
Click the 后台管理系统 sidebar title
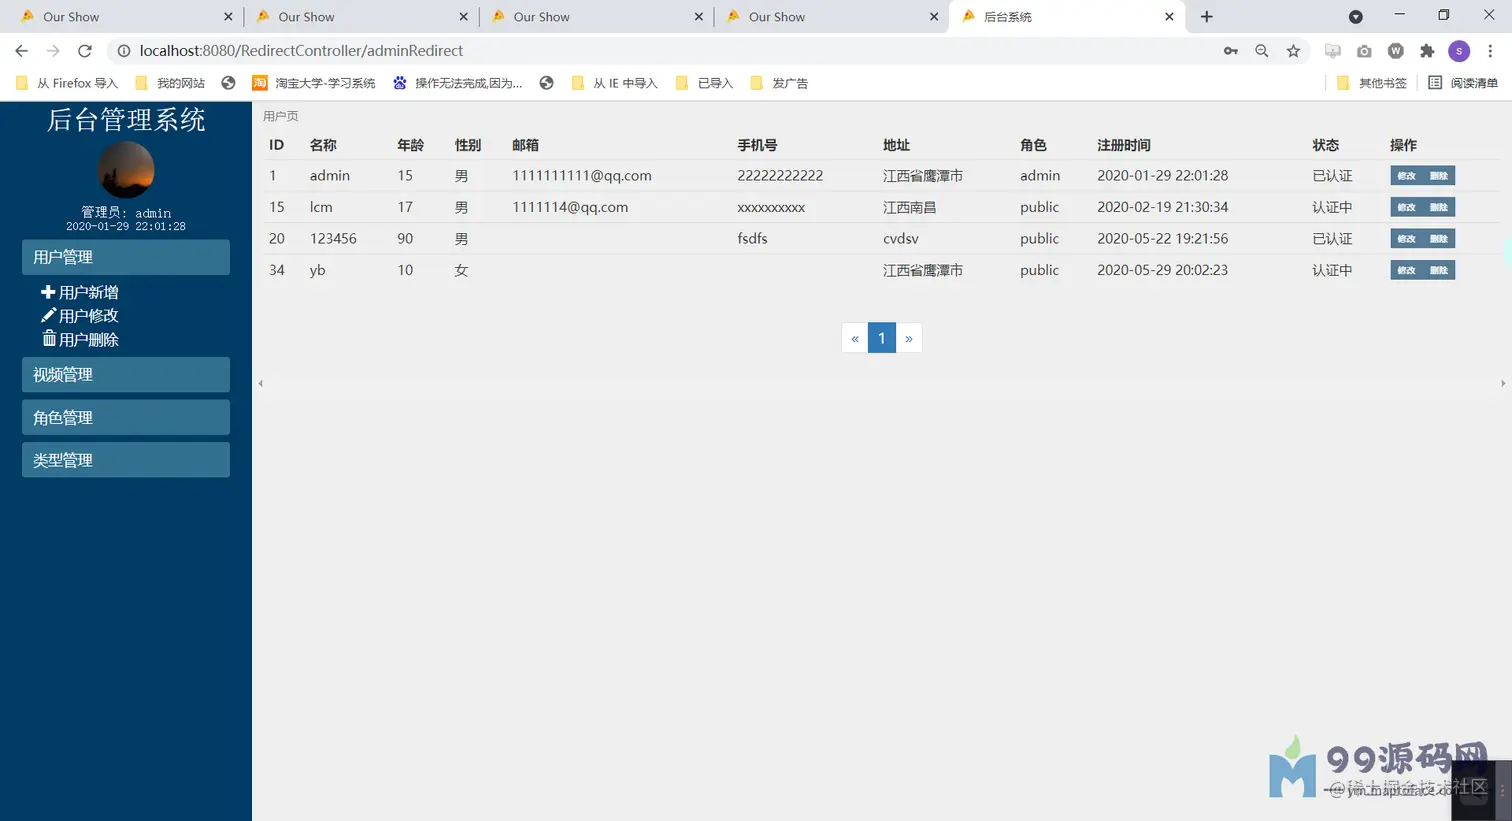126,120
